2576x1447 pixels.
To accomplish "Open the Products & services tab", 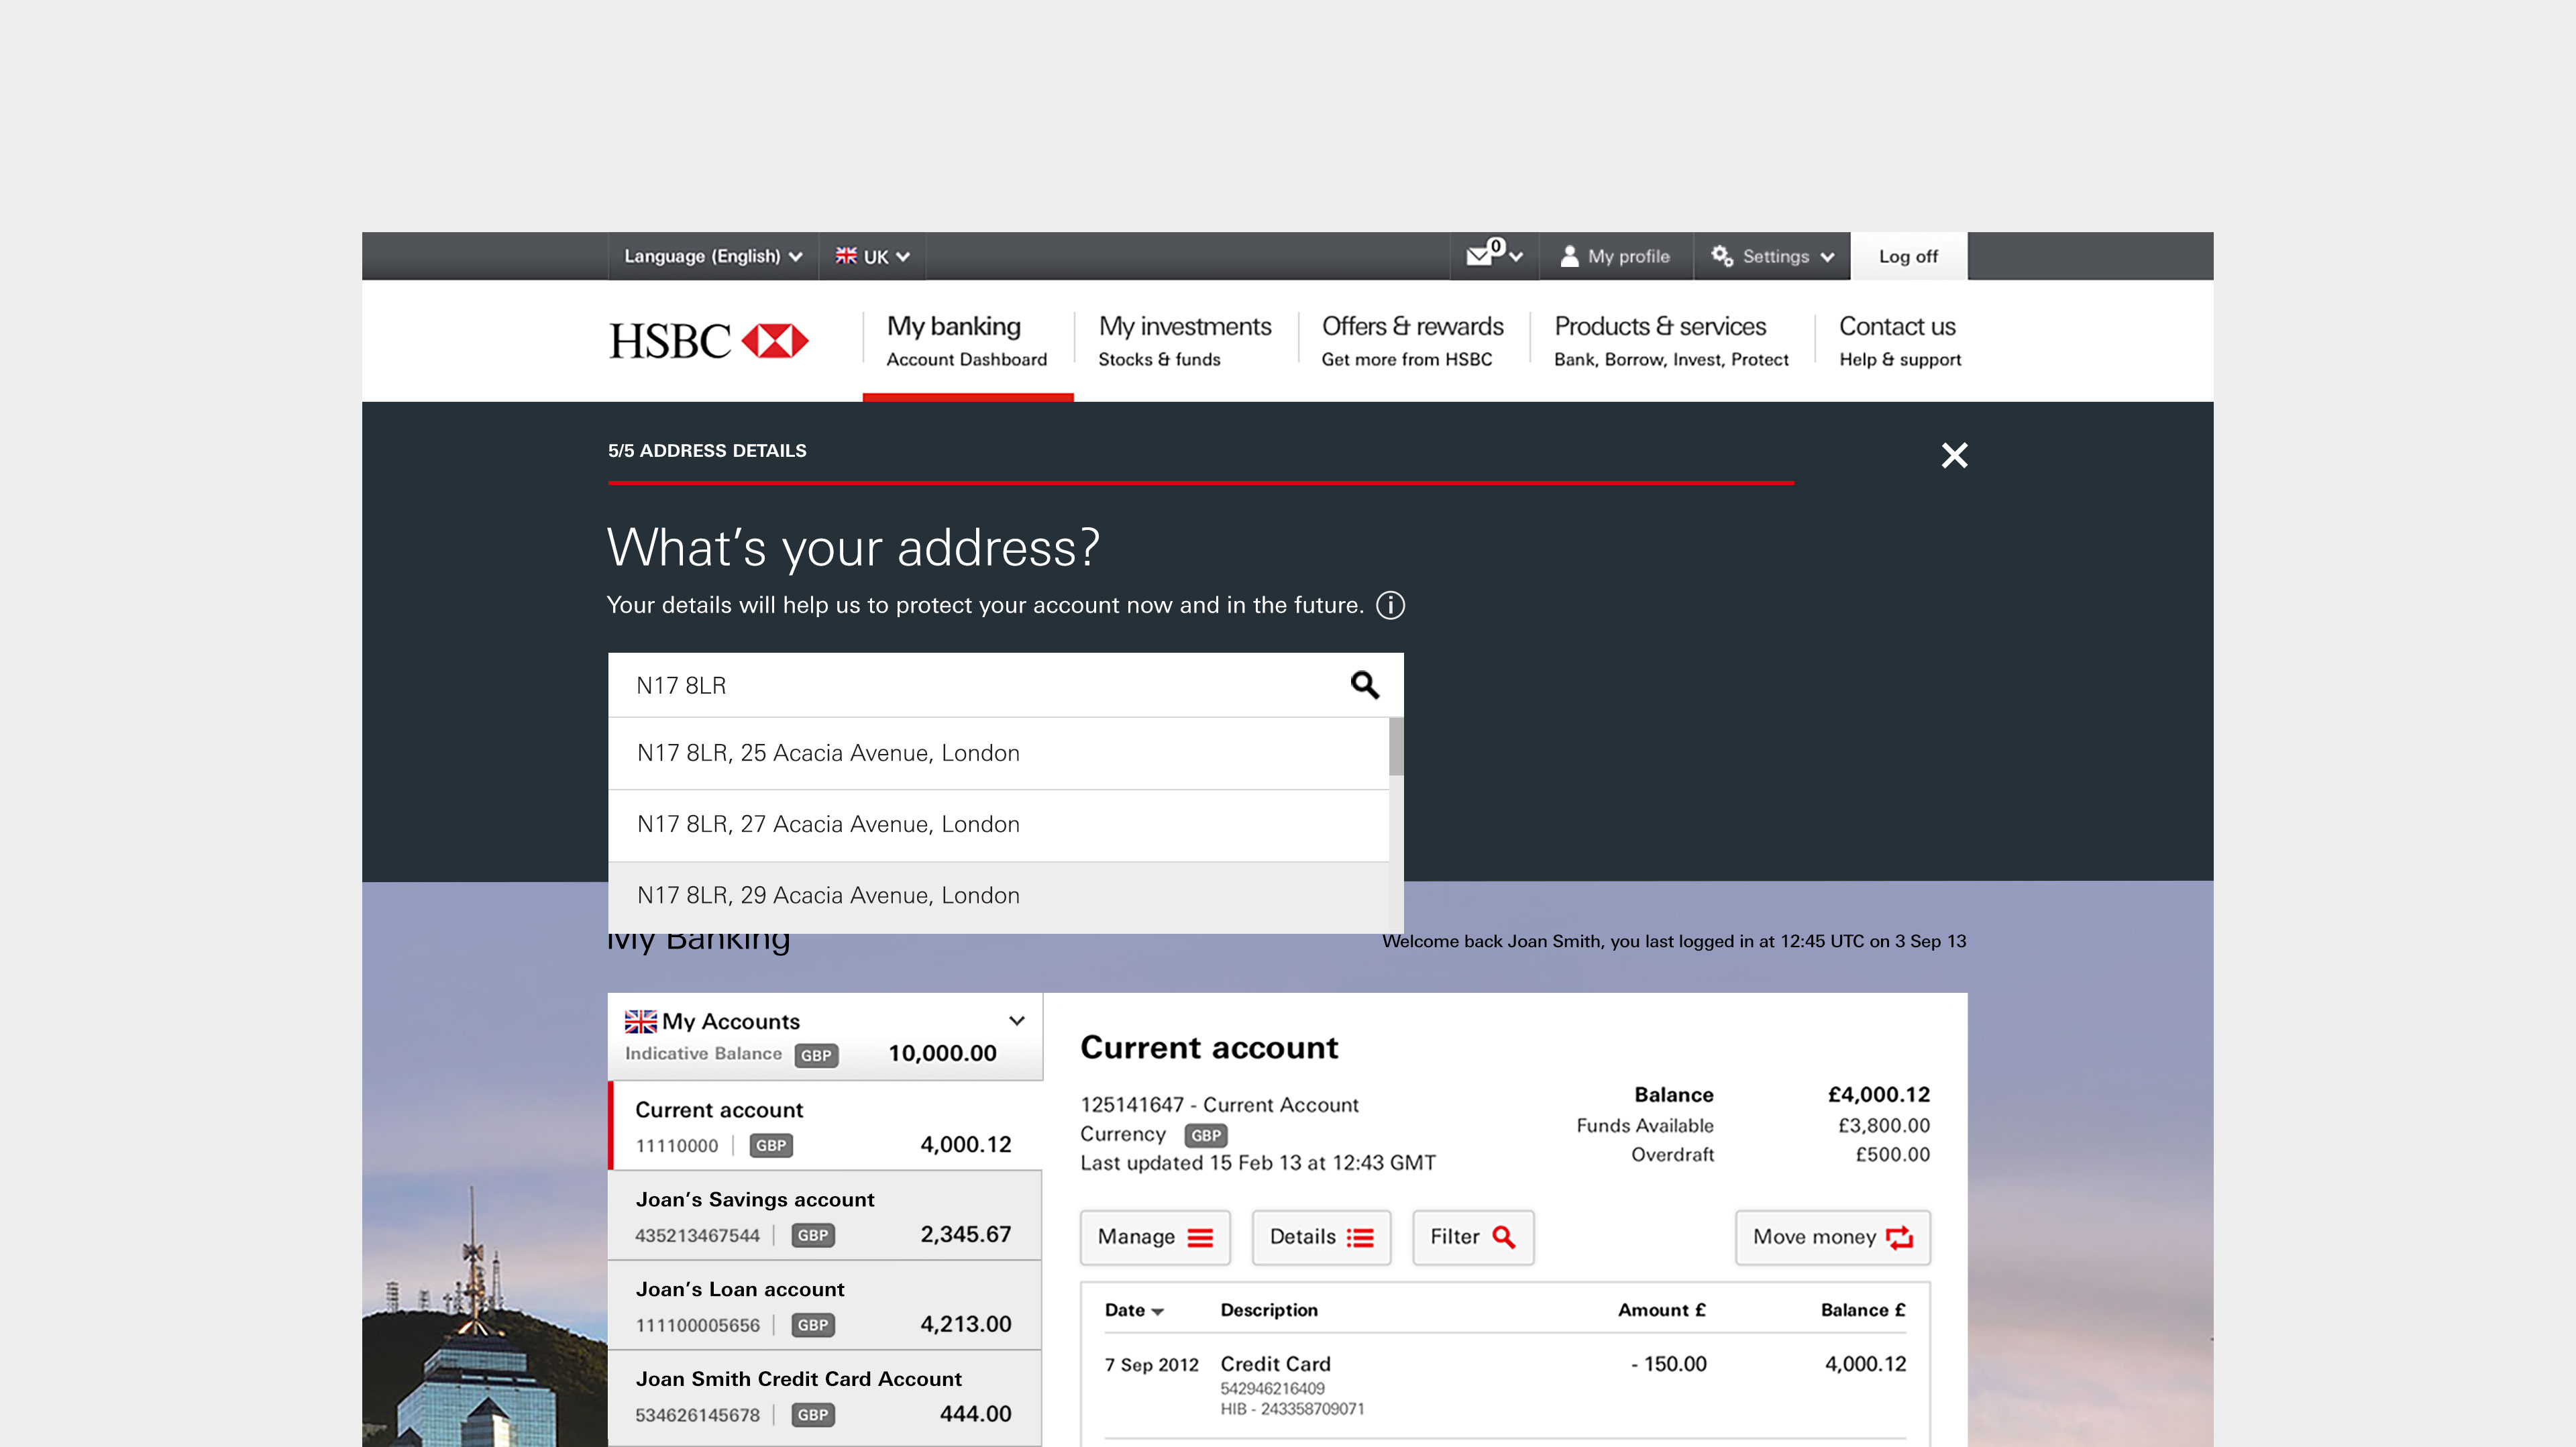I will click(1671, 341).
